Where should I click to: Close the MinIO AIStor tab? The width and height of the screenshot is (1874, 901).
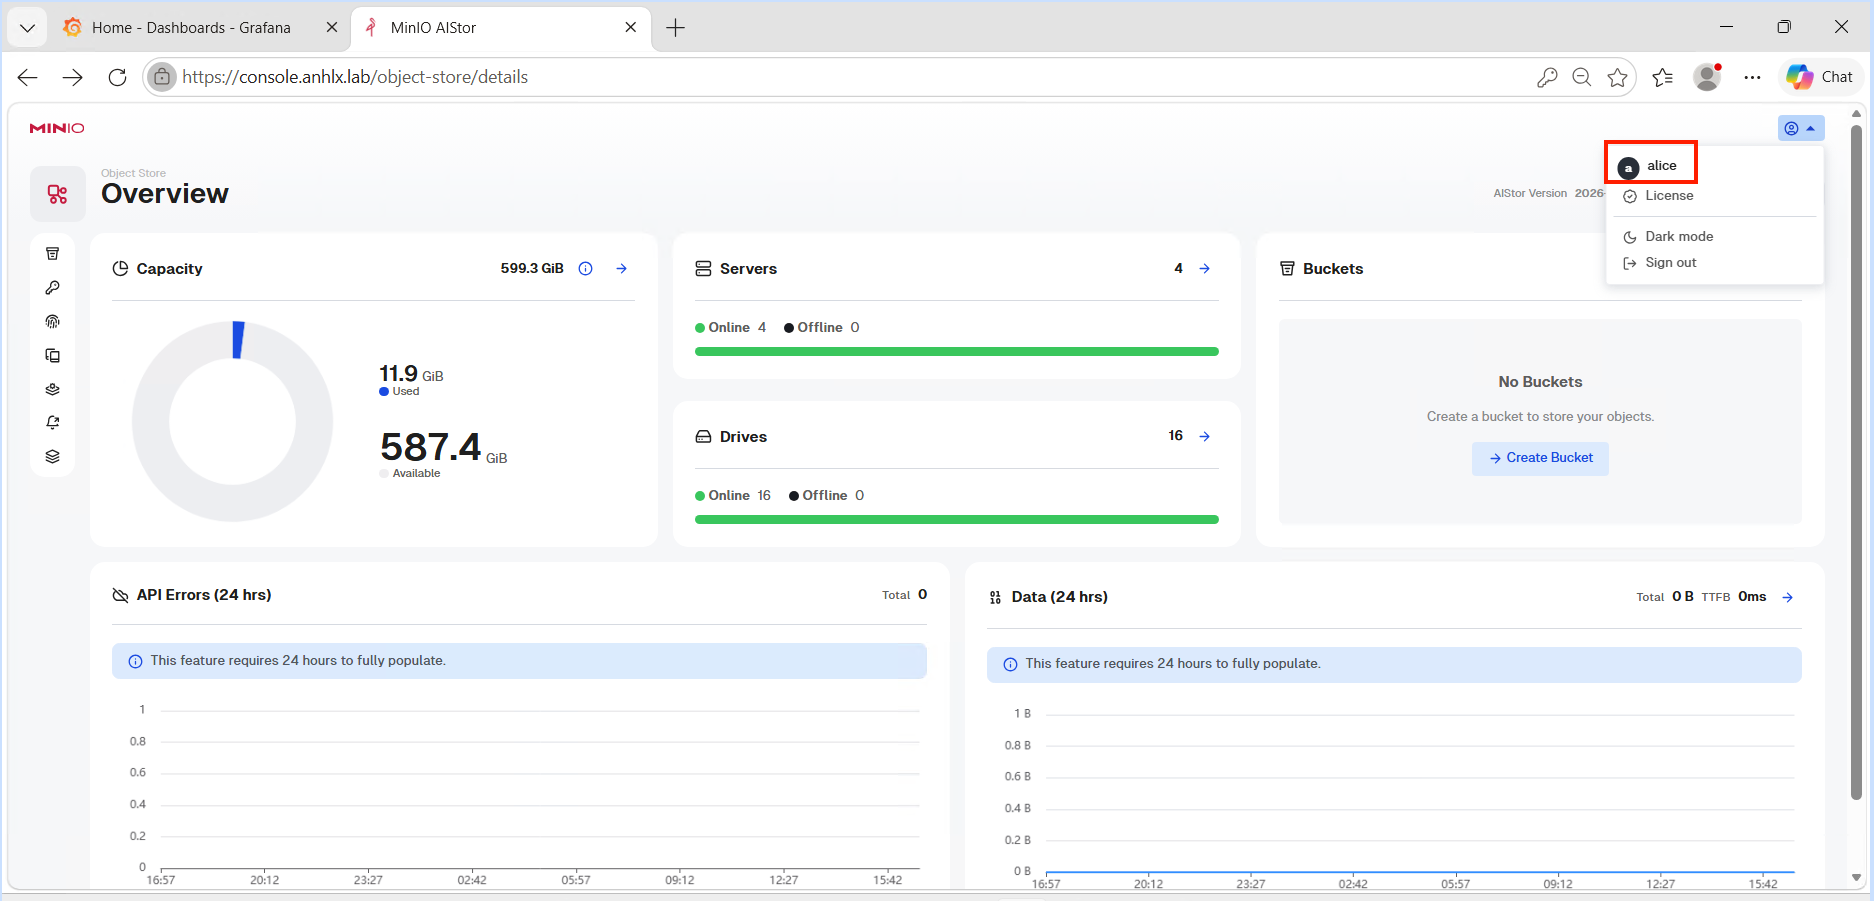pos(631,28)
